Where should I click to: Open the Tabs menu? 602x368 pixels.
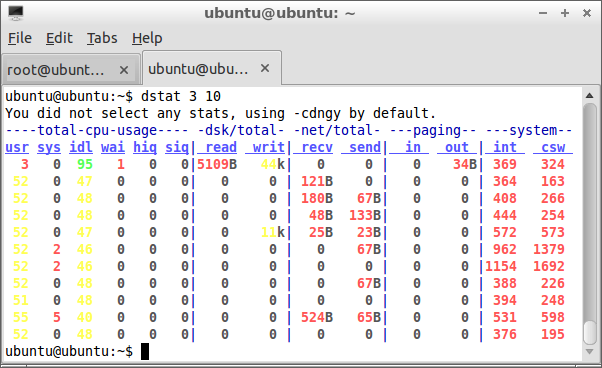102,38
